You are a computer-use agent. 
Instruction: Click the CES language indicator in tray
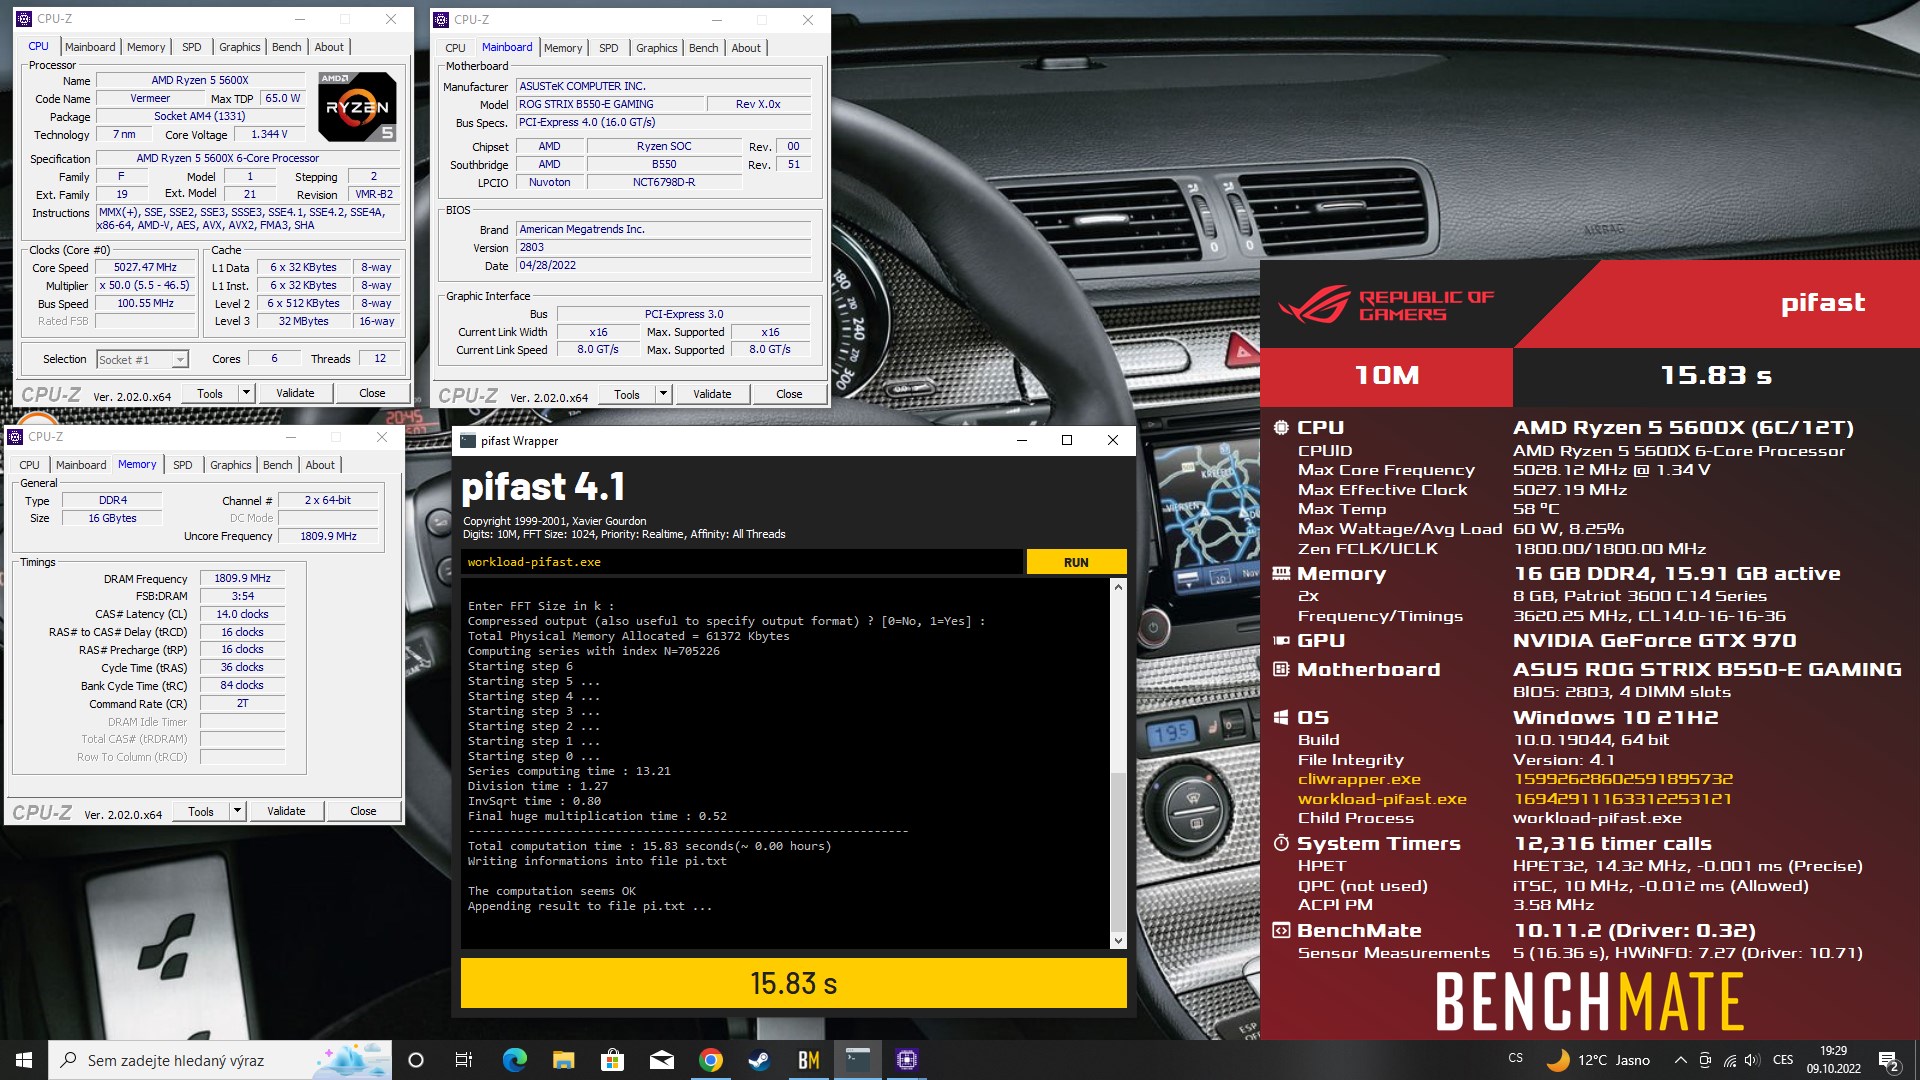tap(1783, 1060)
